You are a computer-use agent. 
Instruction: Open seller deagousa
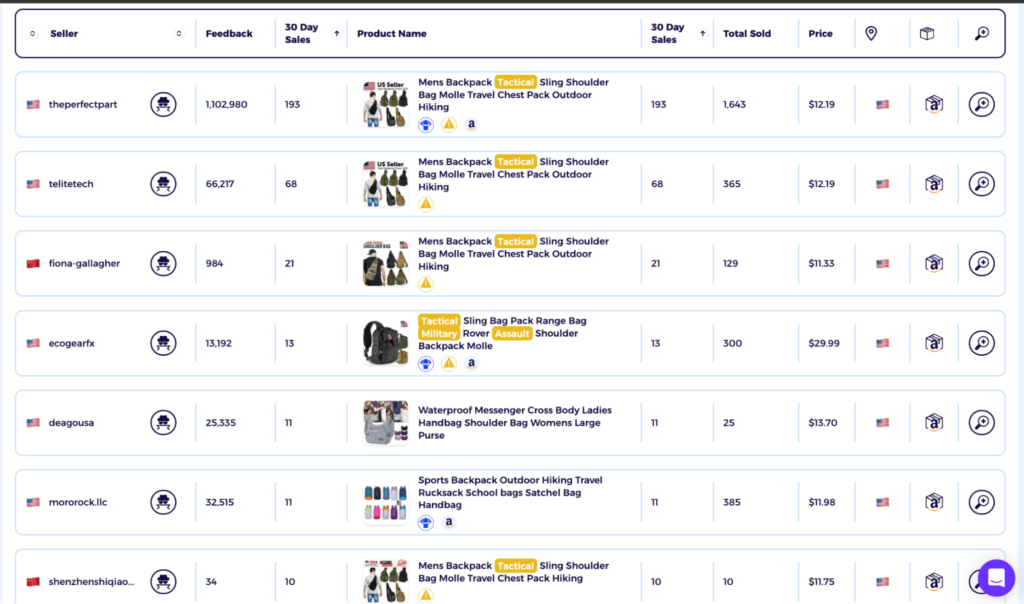71,423
